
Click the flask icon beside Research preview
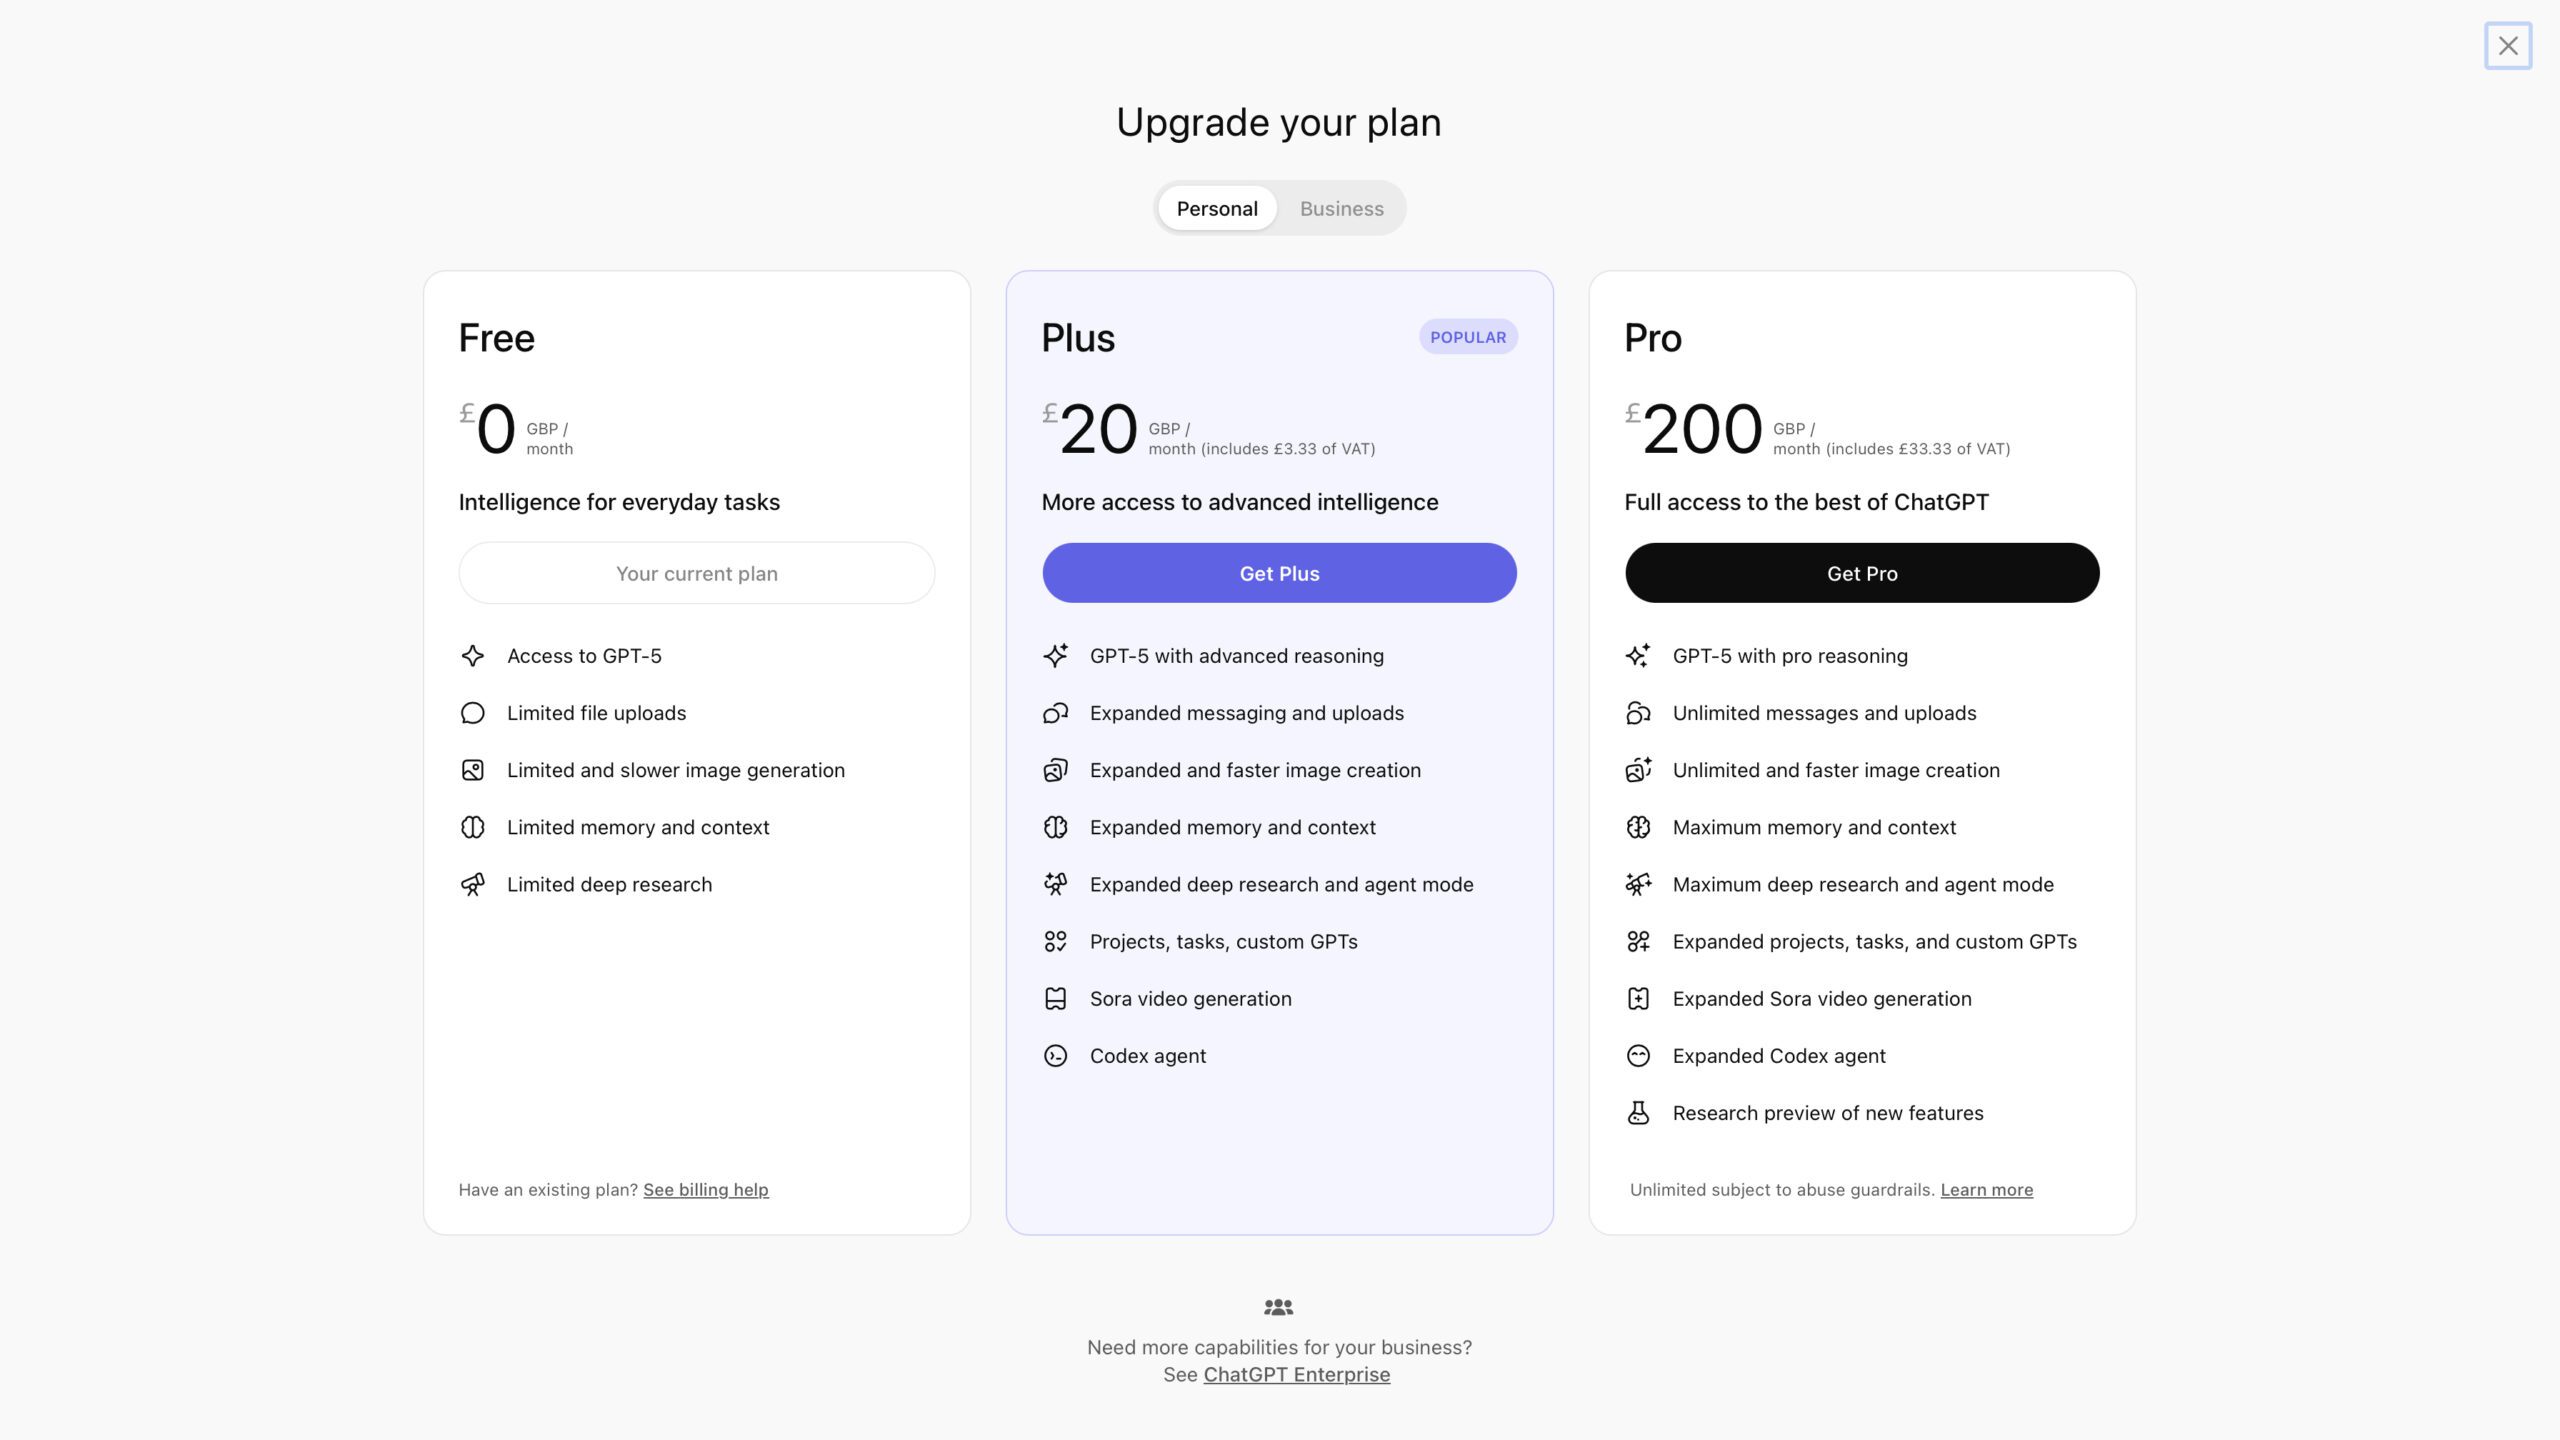(x=1638, y=1113)
